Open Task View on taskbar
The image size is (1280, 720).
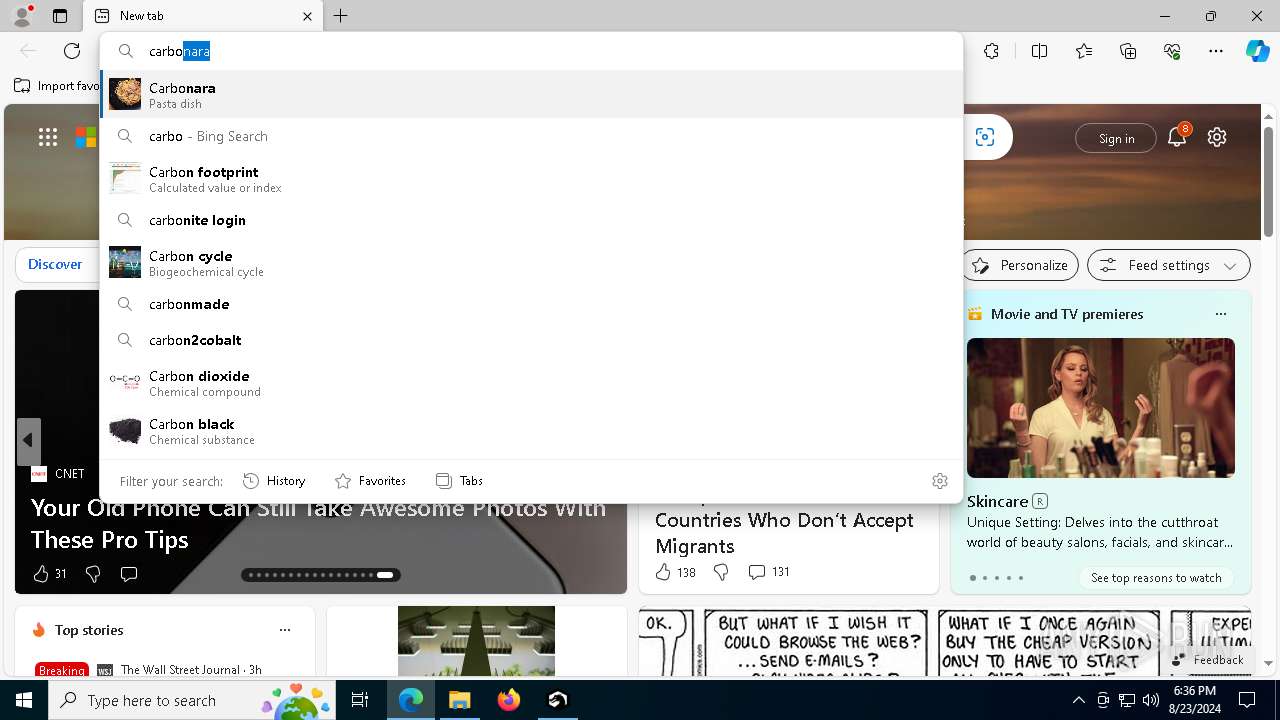361,700
